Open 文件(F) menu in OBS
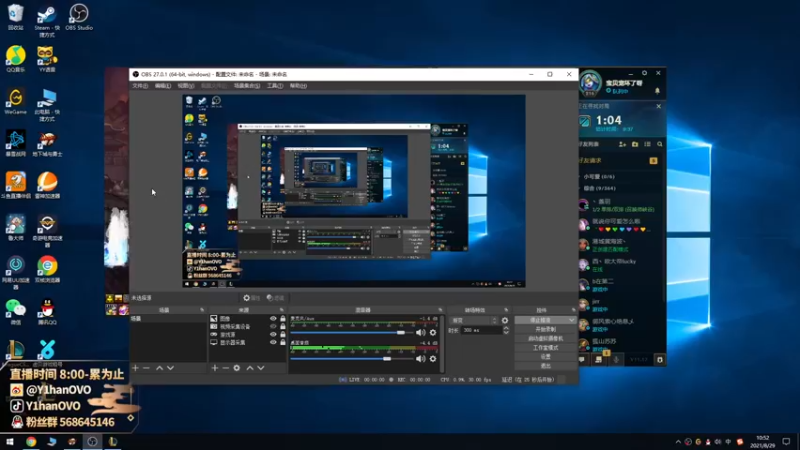Viewport: 800px width, 450px height. tap(140, 86)
